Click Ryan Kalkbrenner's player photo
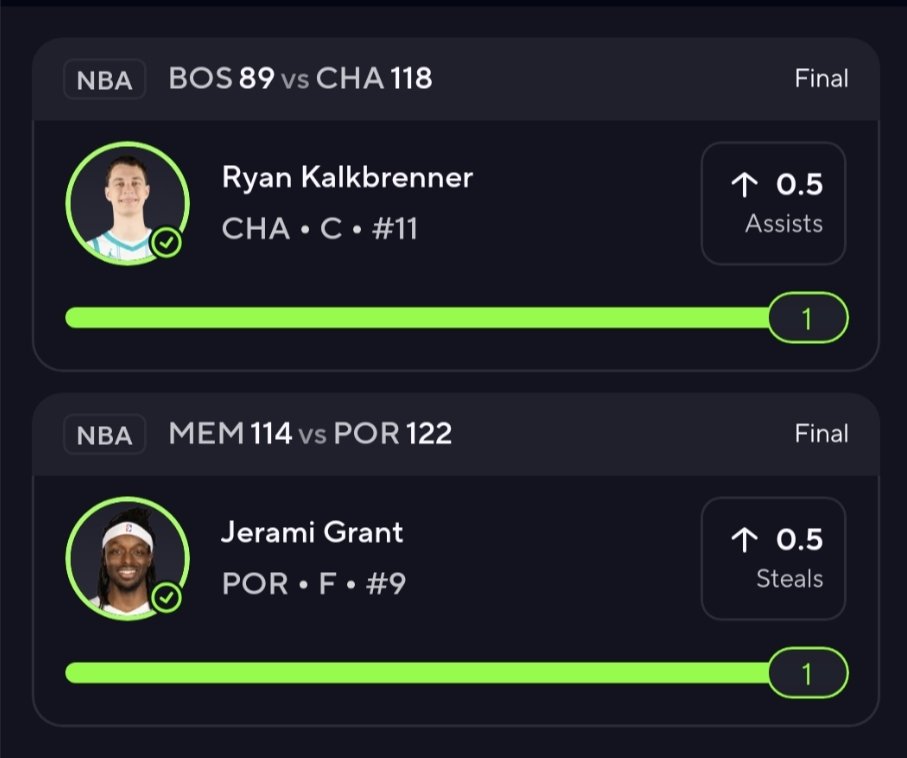The image size is (907, 758). coord(127,203)
